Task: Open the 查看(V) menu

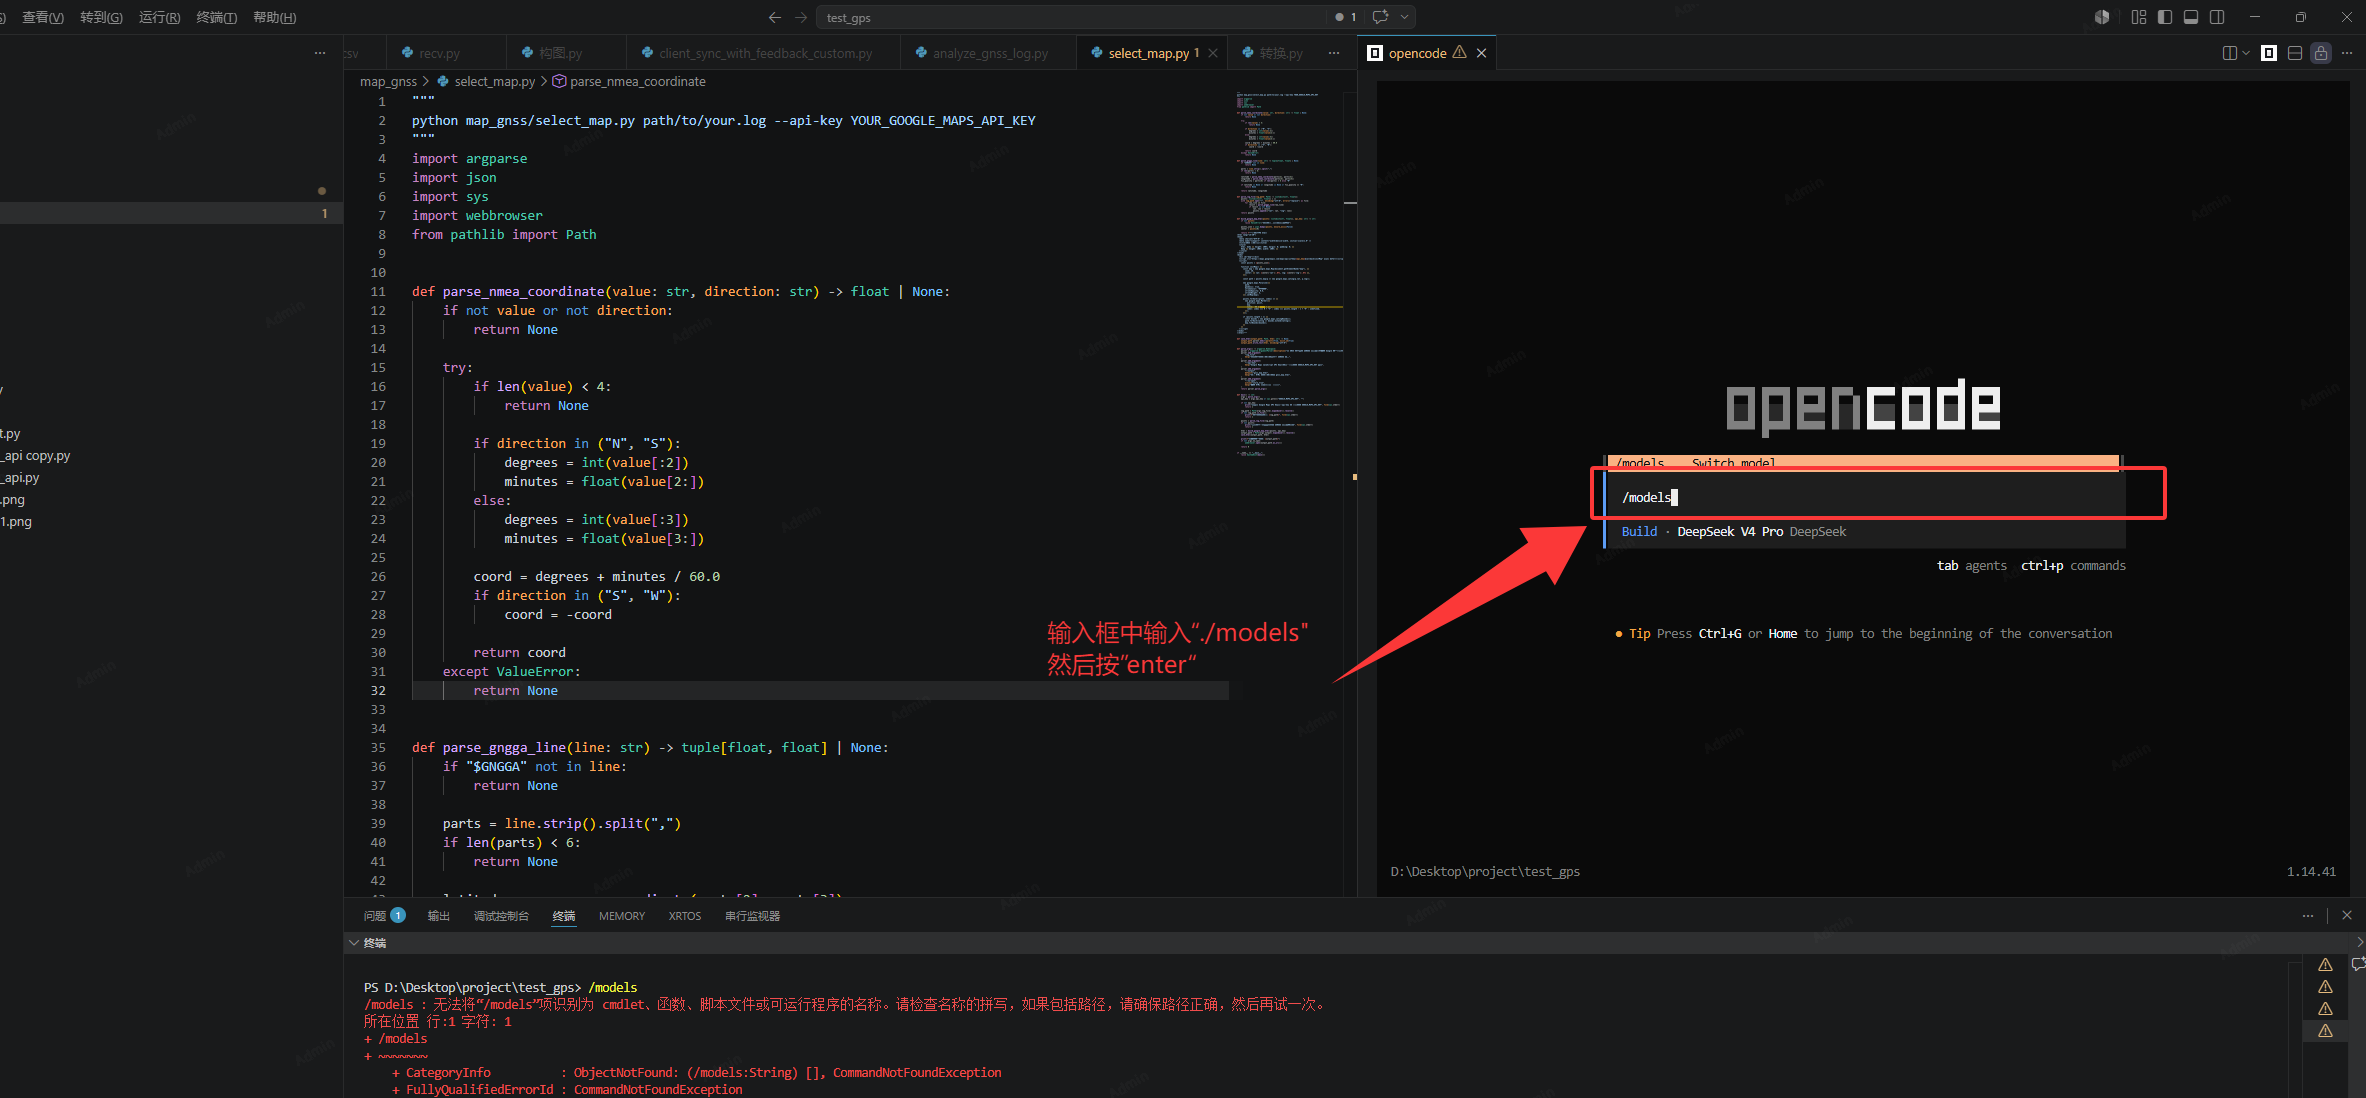Action: [x=43, y=17]
